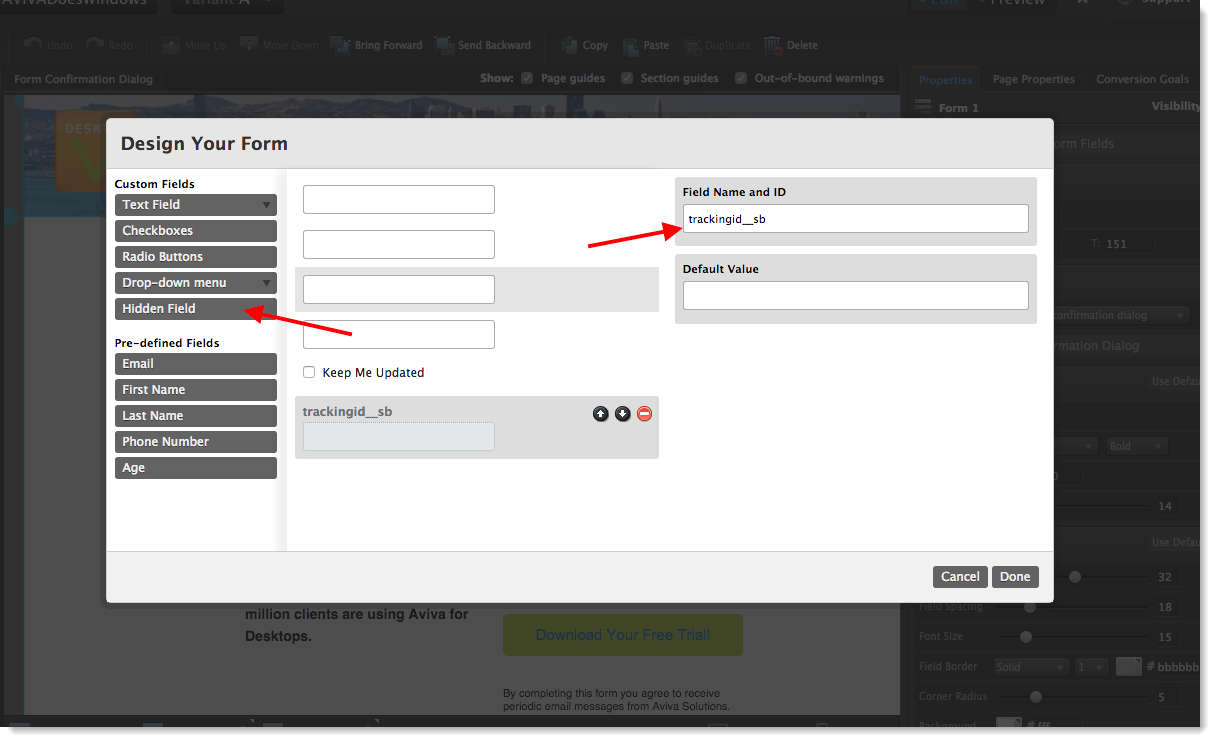
Task: Adjust the Font Size slider
Action: pyautogui.click(x=1025, y=637)
